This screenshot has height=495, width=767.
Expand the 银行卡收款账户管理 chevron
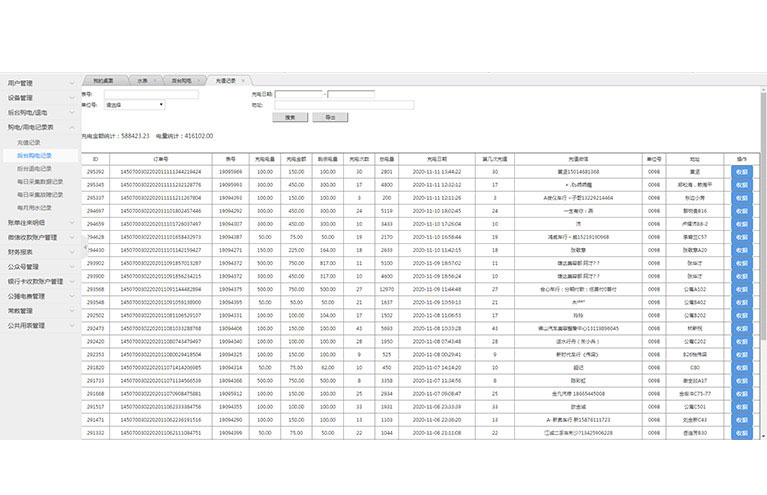72,281
